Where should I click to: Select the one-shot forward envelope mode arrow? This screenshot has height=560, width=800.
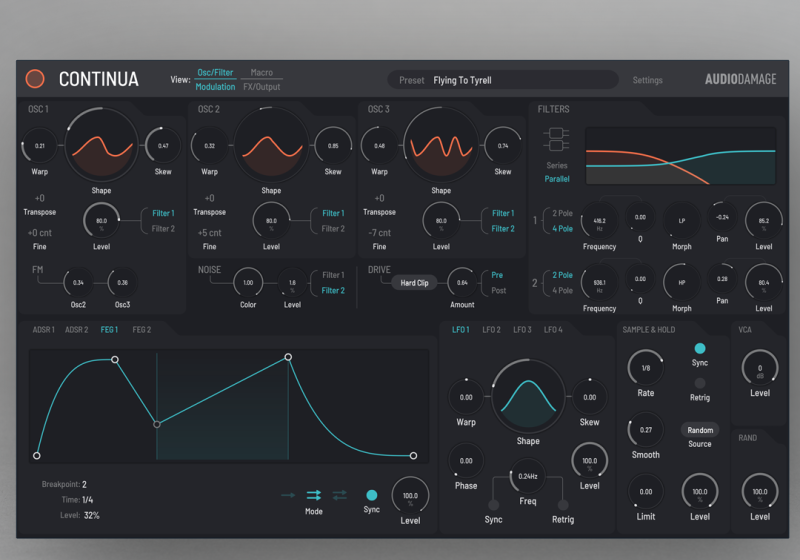pos(288,495)
